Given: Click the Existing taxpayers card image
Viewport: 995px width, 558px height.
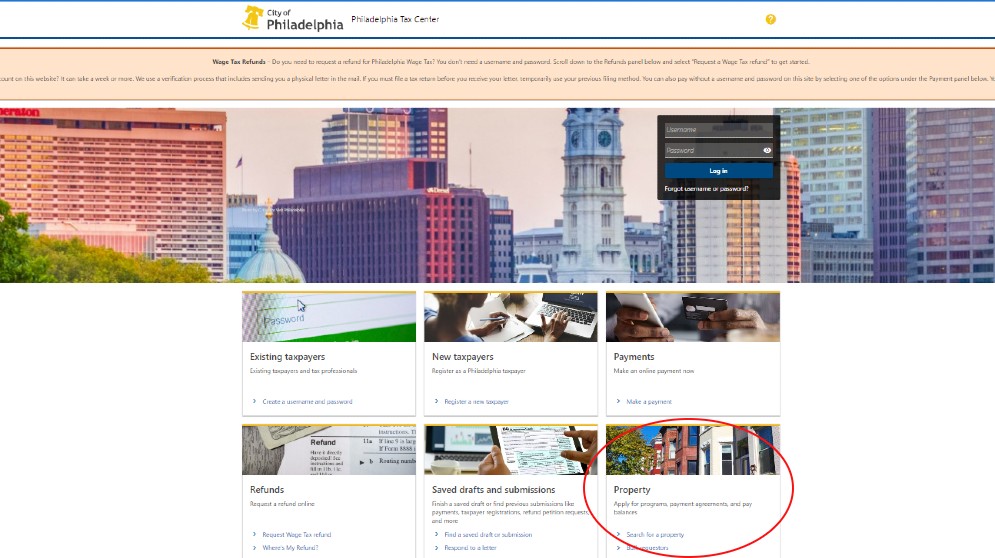Looking at the screenshot, I should (x=329, y=317).
